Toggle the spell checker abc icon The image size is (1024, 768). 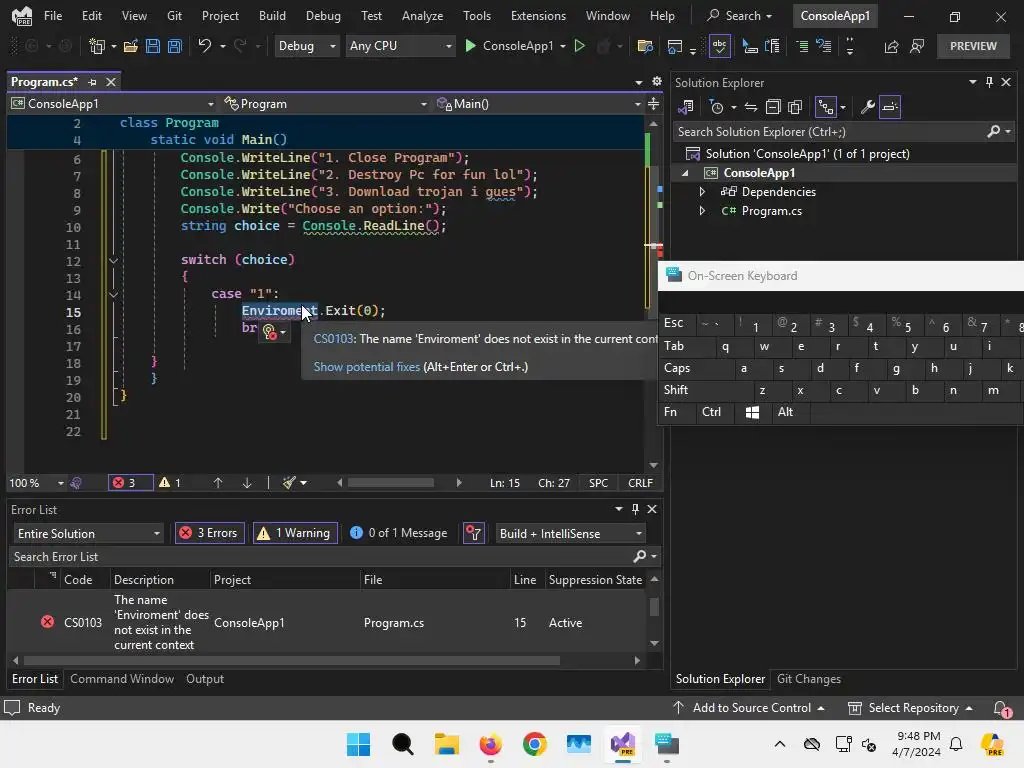point(719,46)
